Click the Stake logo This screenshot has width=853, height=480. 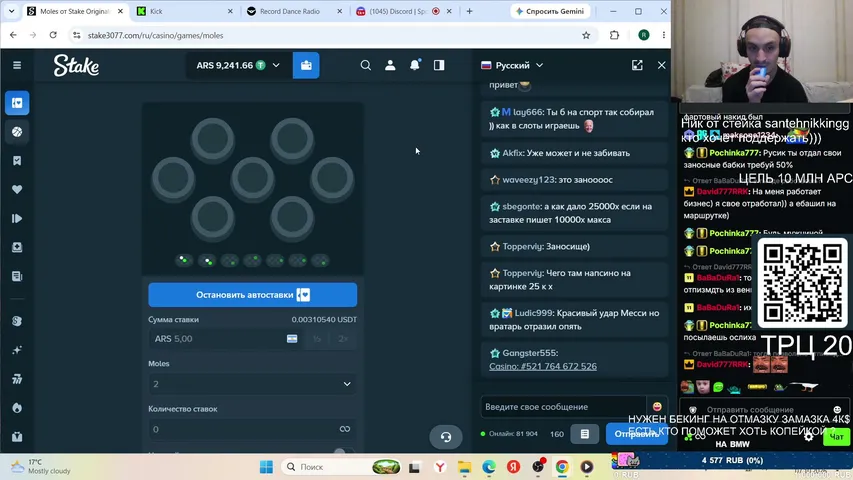(x=76, y=65)
